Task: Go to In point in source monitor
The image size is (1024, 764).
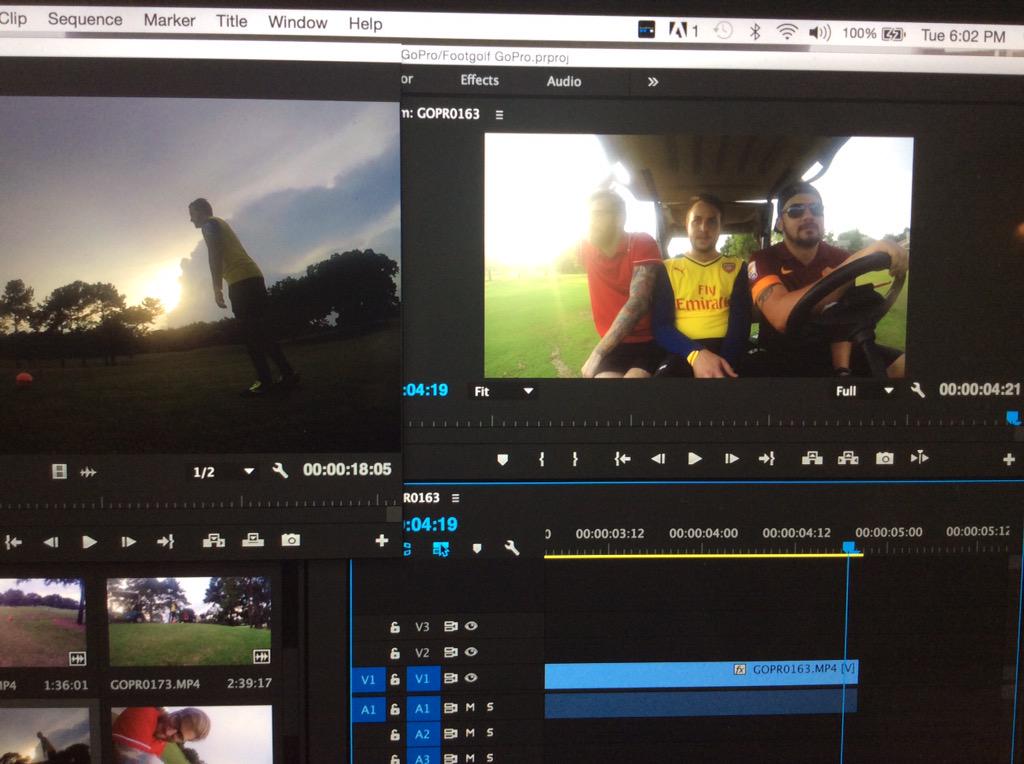Action: pos(13,542)
